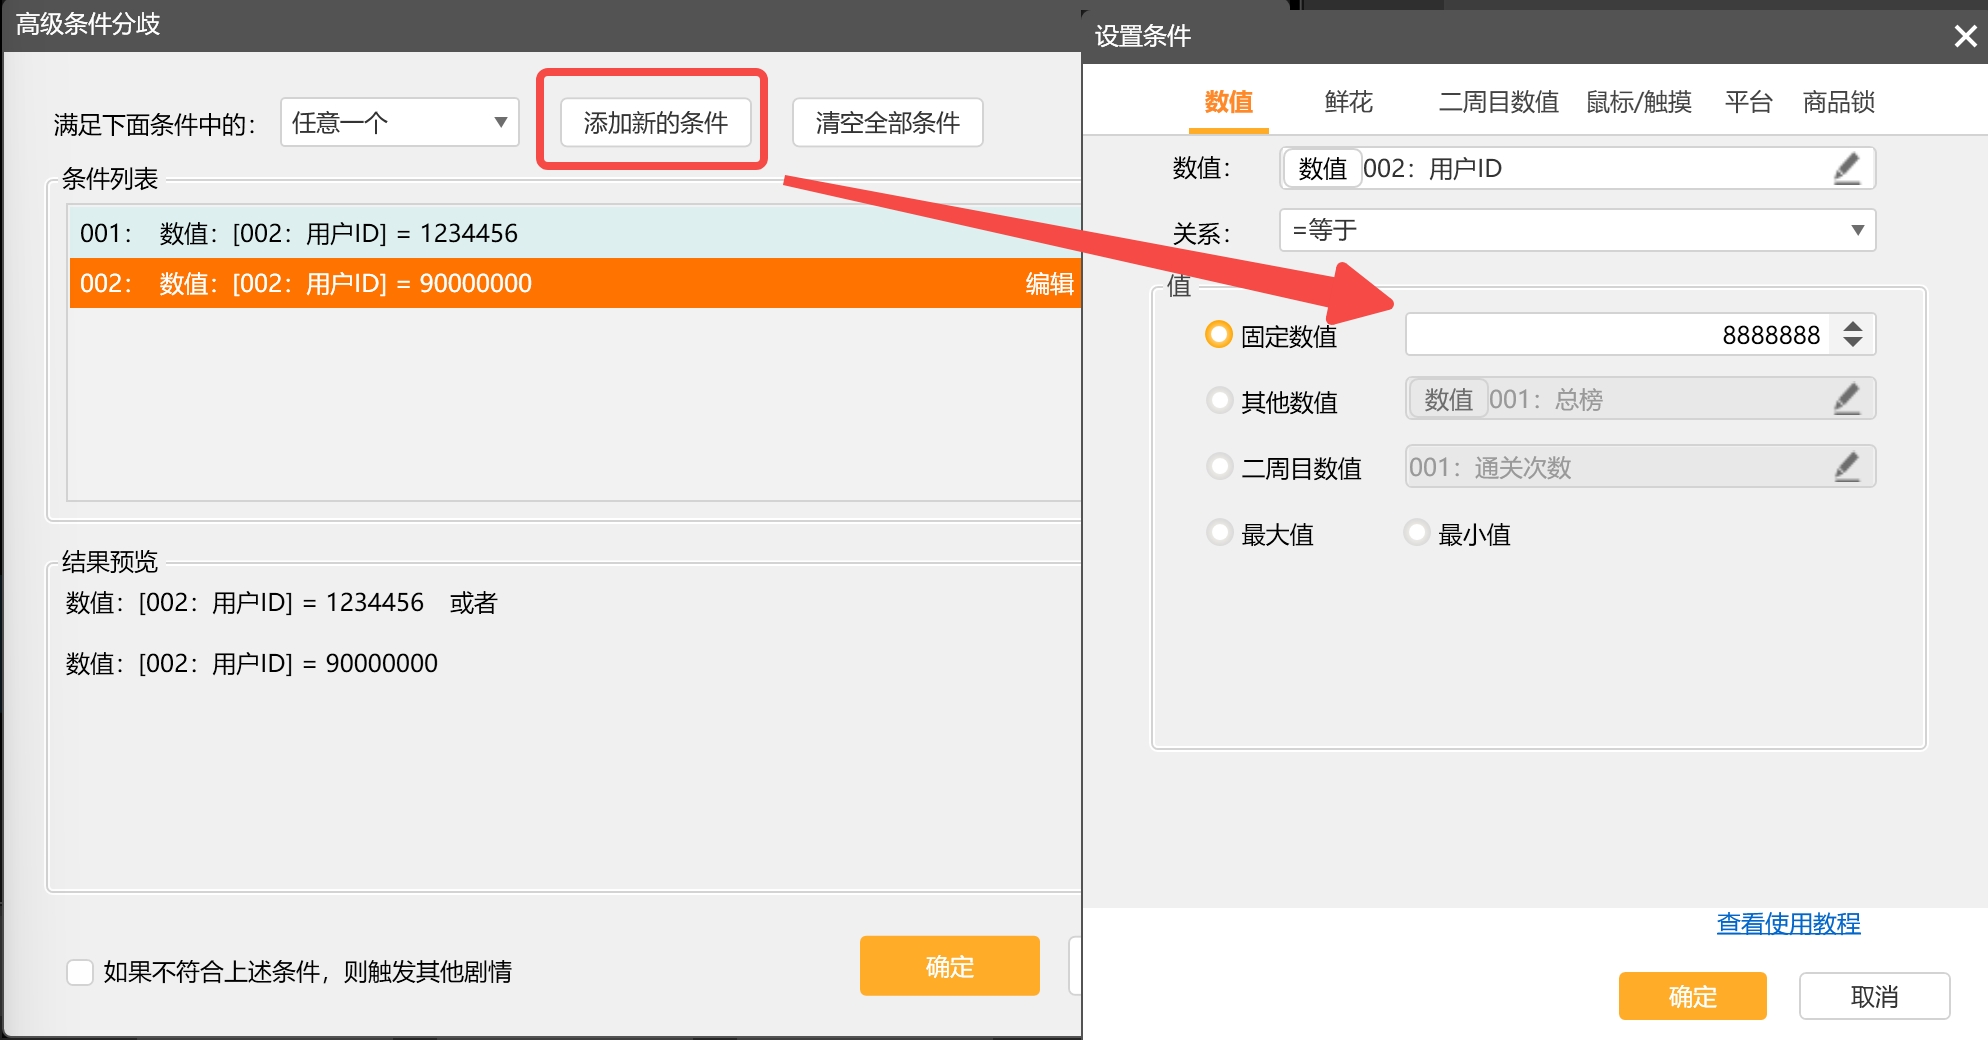Click the pencil icon for 用户ID value
Screen dimensions: 1988x1040
(1846, 168)
